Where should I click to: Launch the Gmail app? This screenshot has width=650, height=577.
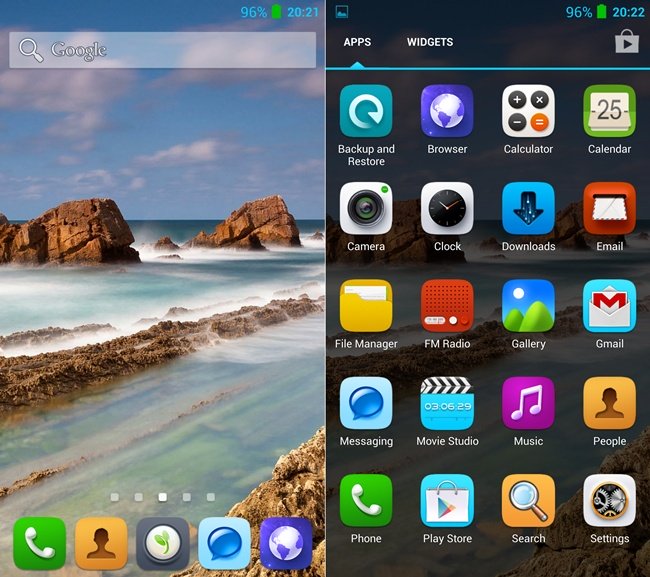[609, 306]
